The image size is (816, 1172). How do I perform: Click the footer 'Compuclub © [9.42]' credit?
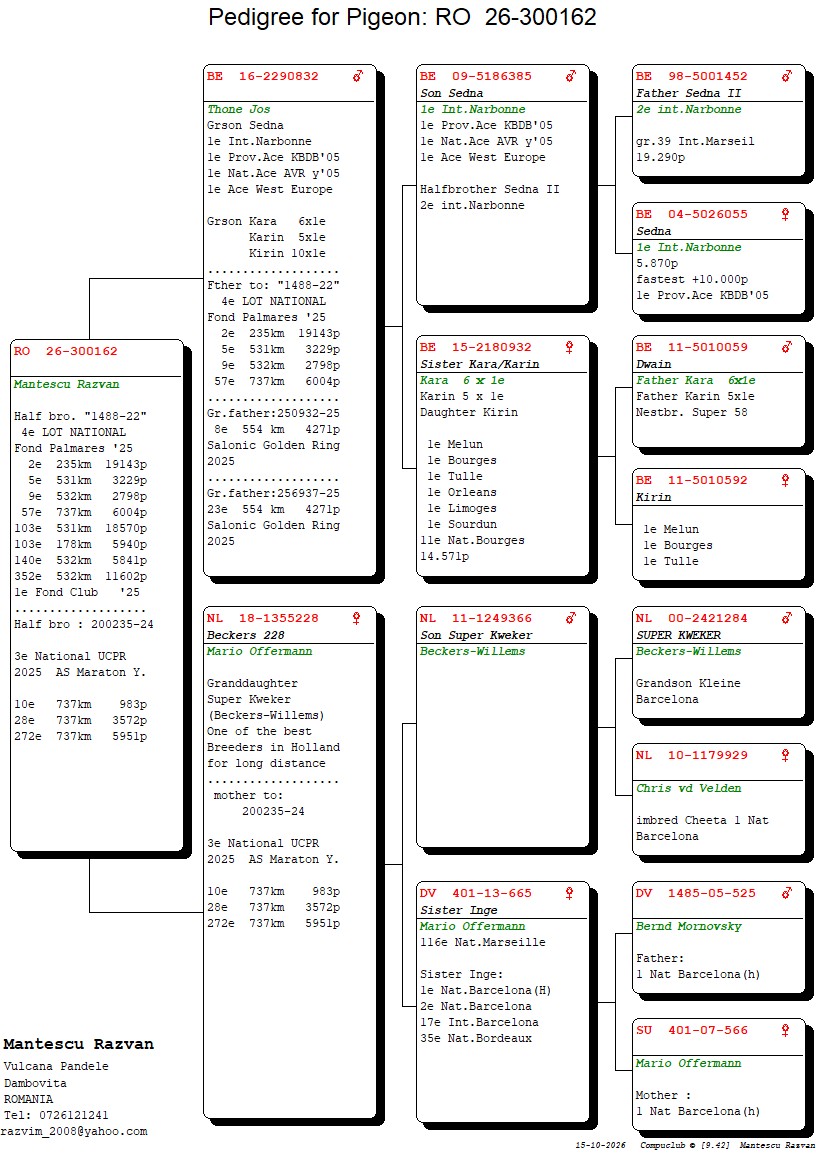(685, 1145)
